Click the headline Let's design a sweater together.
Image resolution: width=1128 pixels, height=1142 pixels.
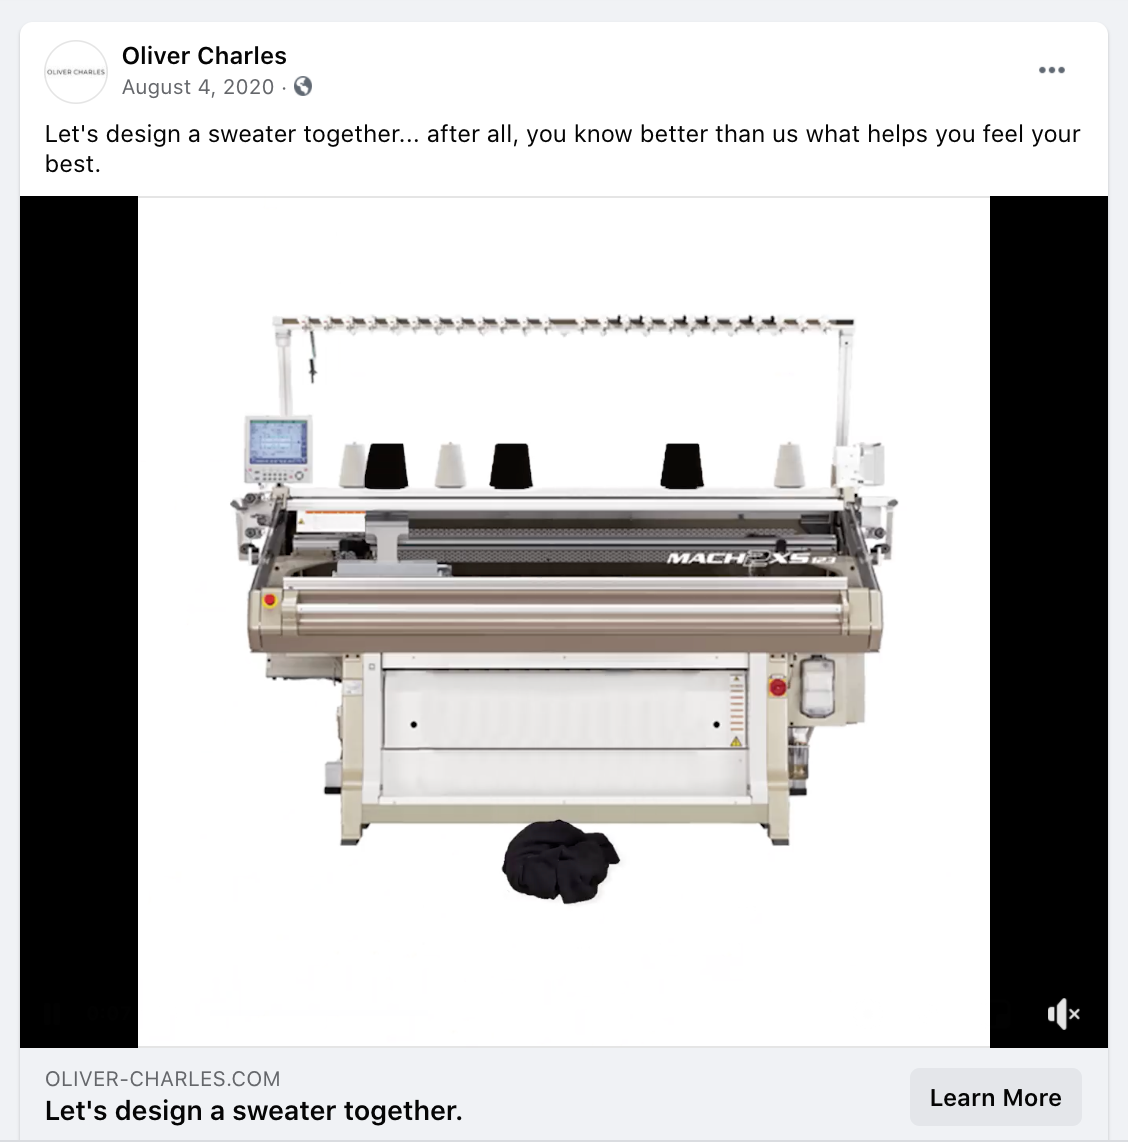(x=253, y=1111)
